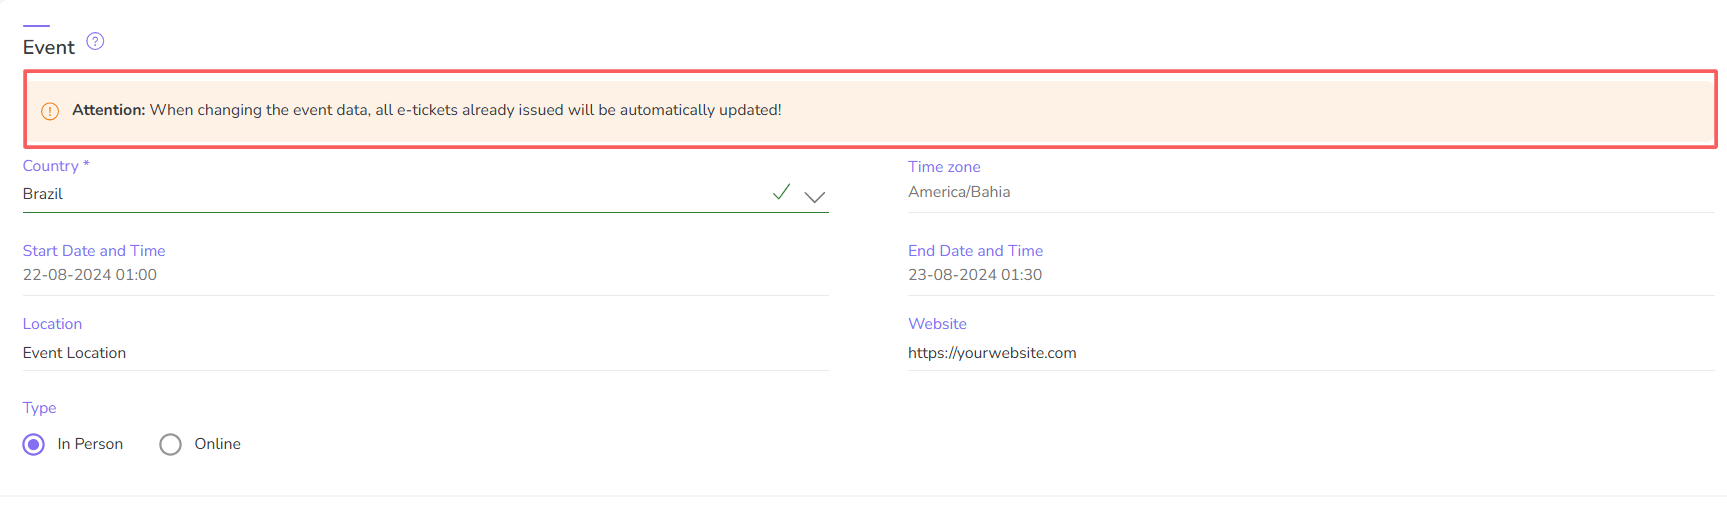1727x512 pixels.
Task: Edit the End Date and Time value
Action: click(x=1311, y=275)
